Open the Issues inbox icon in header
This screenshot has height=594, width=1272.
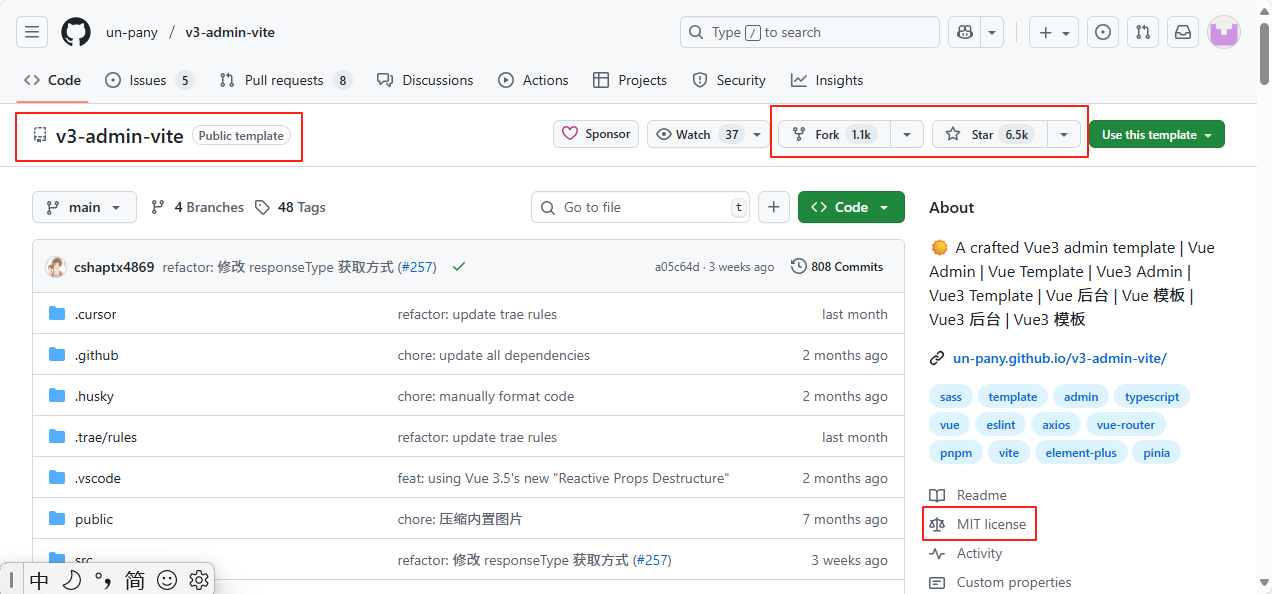[x=1103, y=32]
